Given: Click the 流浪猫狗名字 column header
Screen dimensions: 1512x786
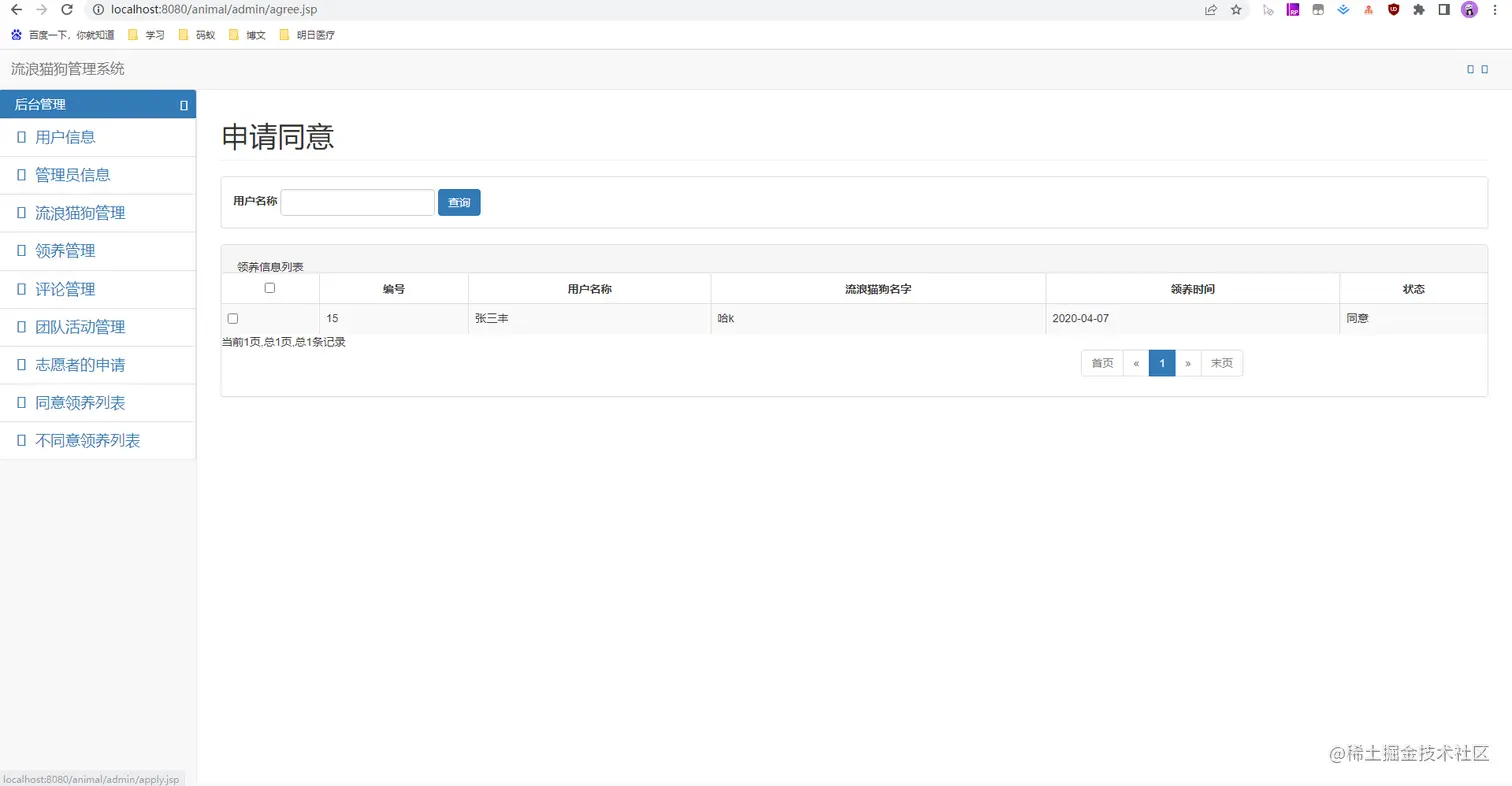Looking at the screenshot, I should (x=878, y=289).
